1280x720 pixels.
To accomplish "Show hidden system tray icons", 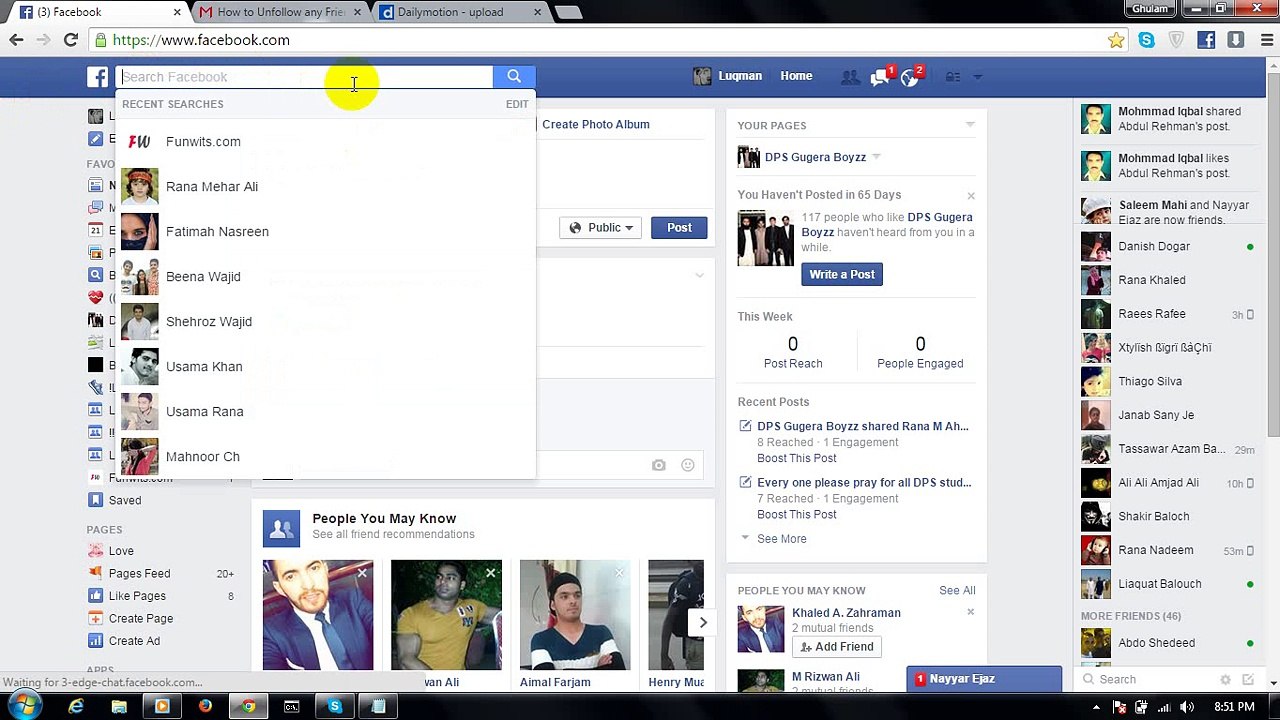I will (x=1096, y=707).
